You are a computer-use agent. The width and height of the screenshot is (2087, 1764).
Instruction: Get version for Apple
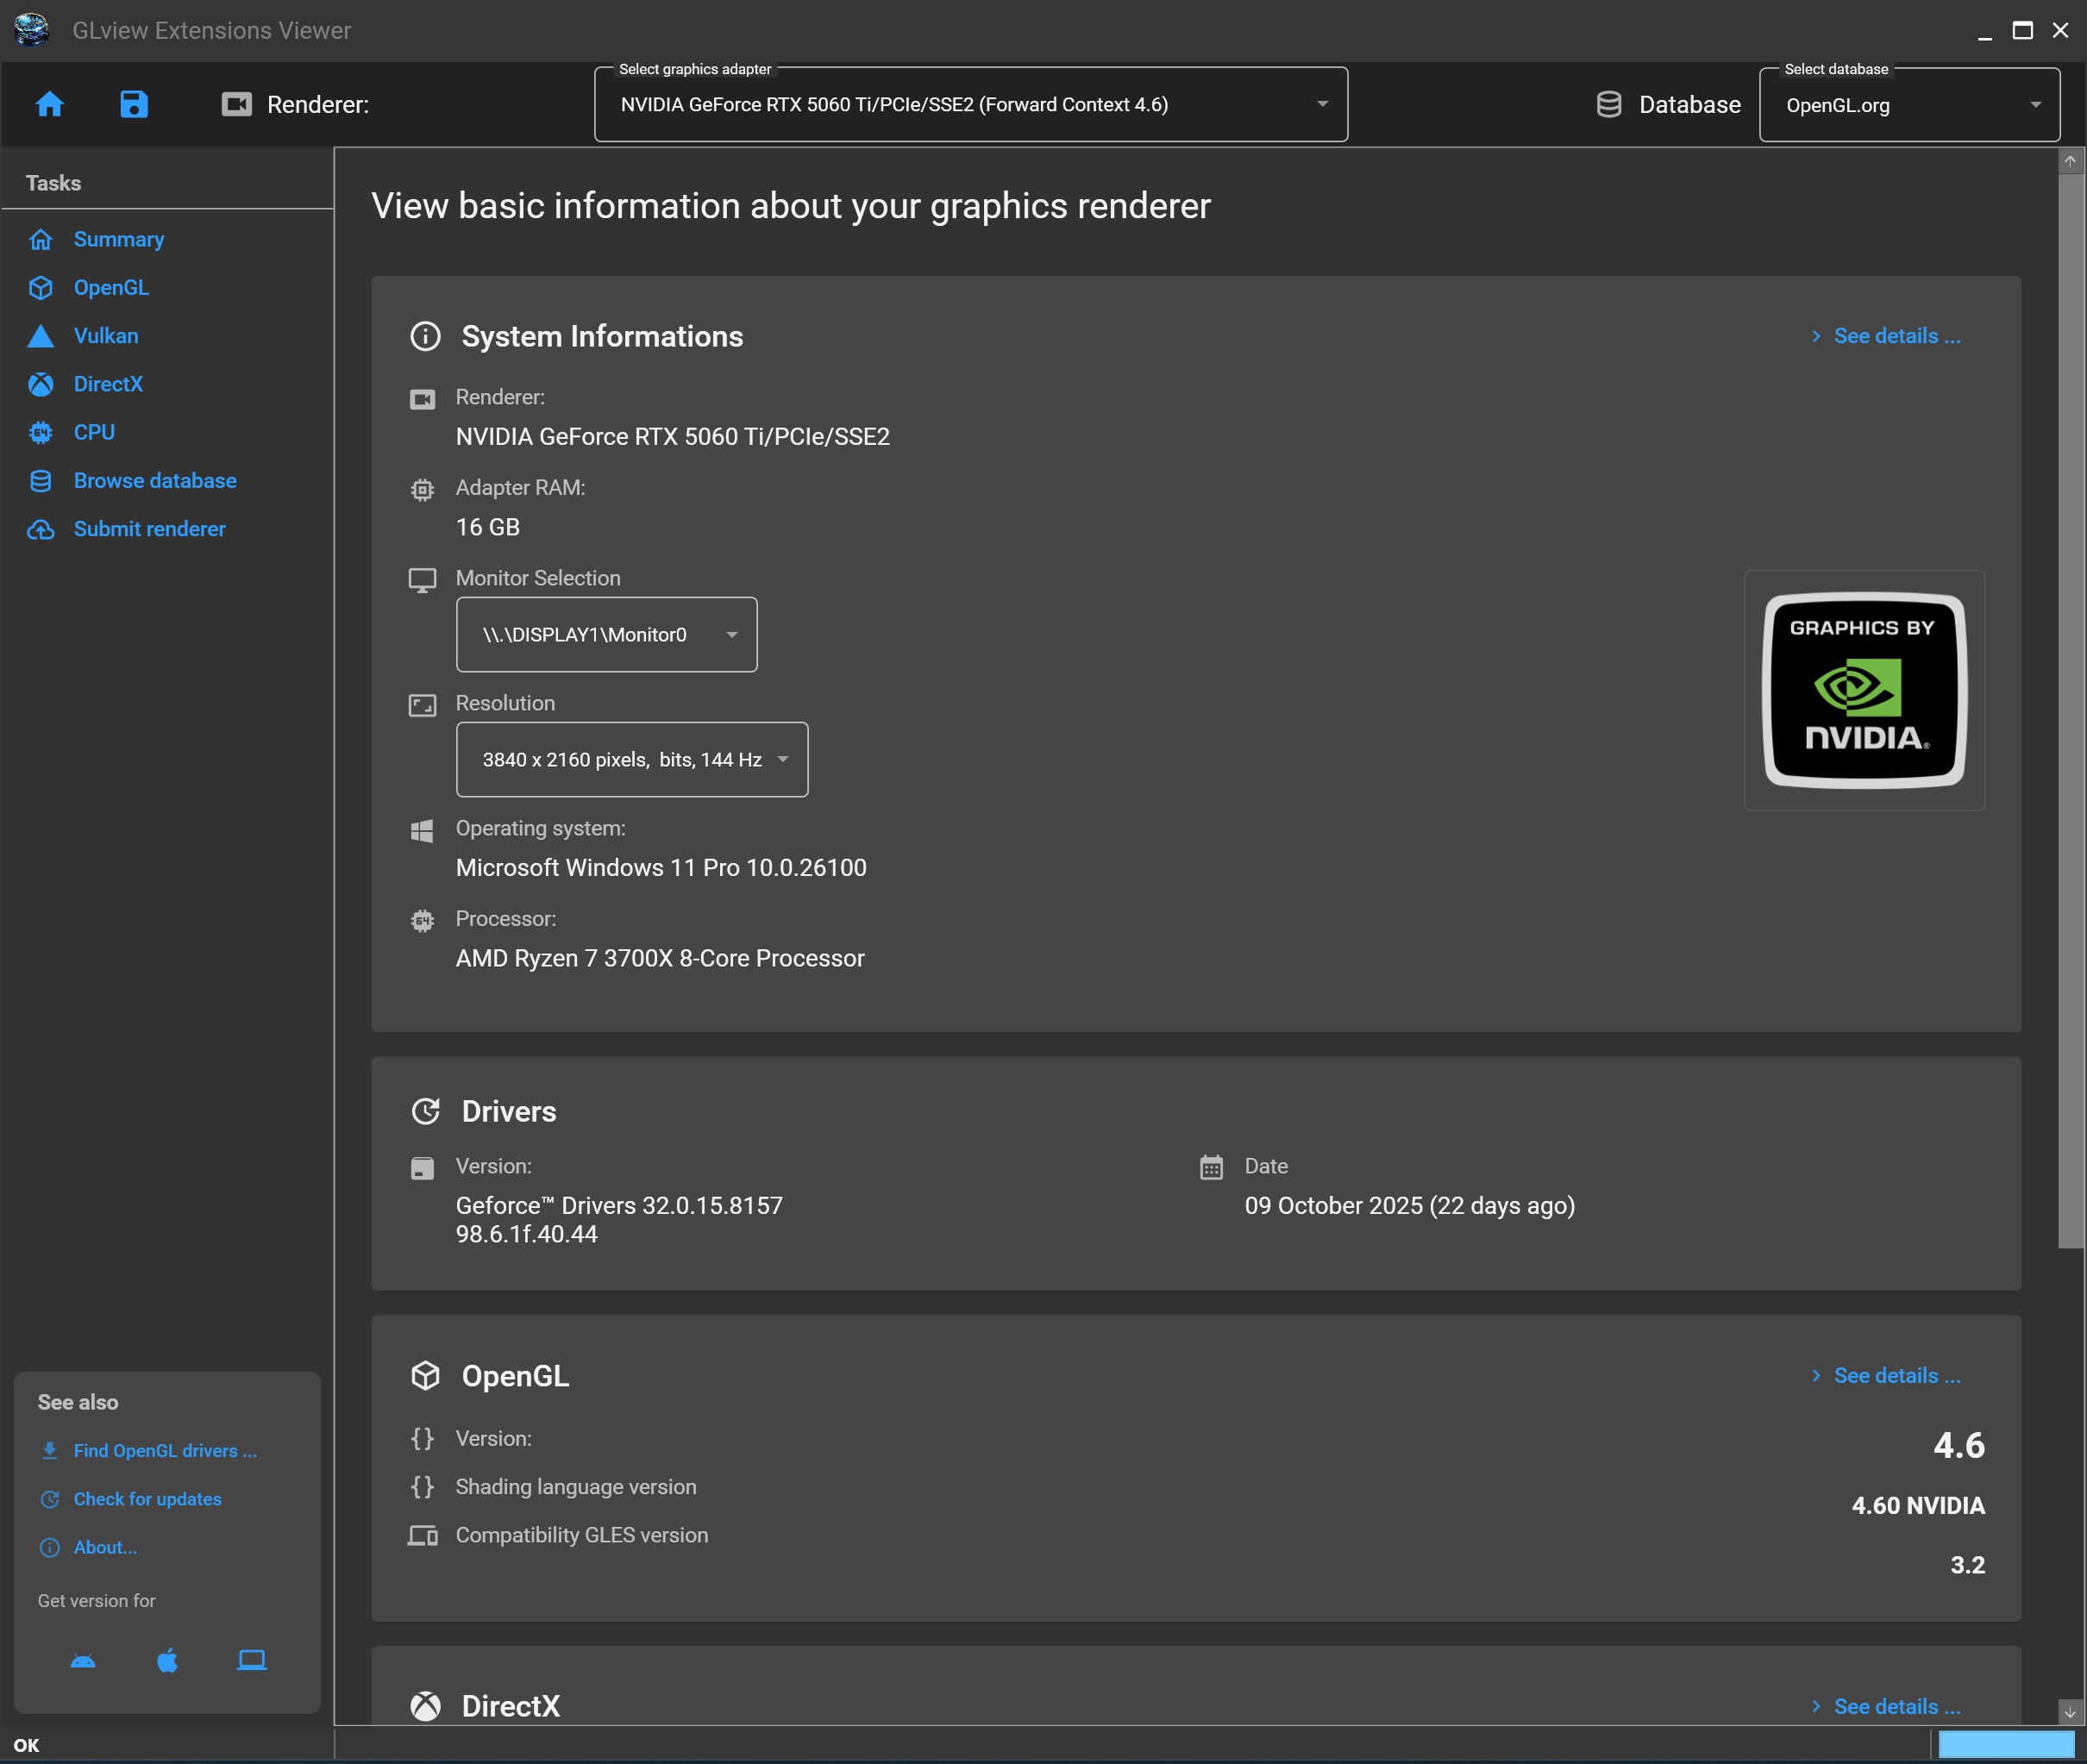pos(166,1660)
